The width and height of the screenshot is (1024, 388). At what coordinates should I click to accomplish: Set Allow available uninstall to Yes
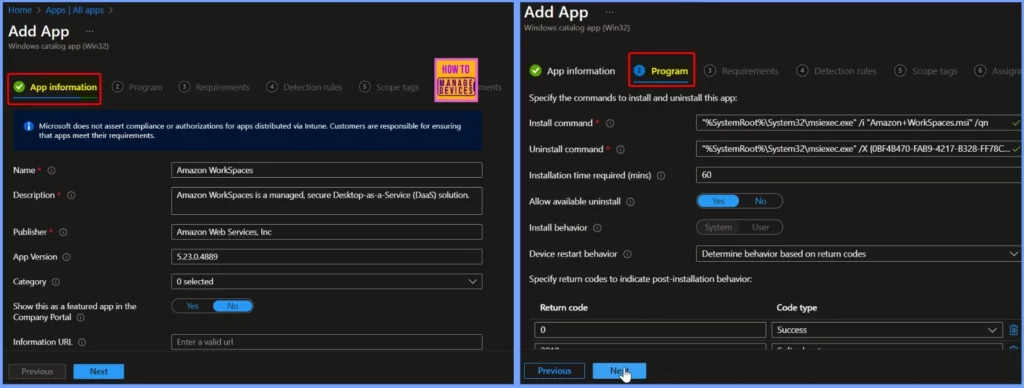point(718,201)
